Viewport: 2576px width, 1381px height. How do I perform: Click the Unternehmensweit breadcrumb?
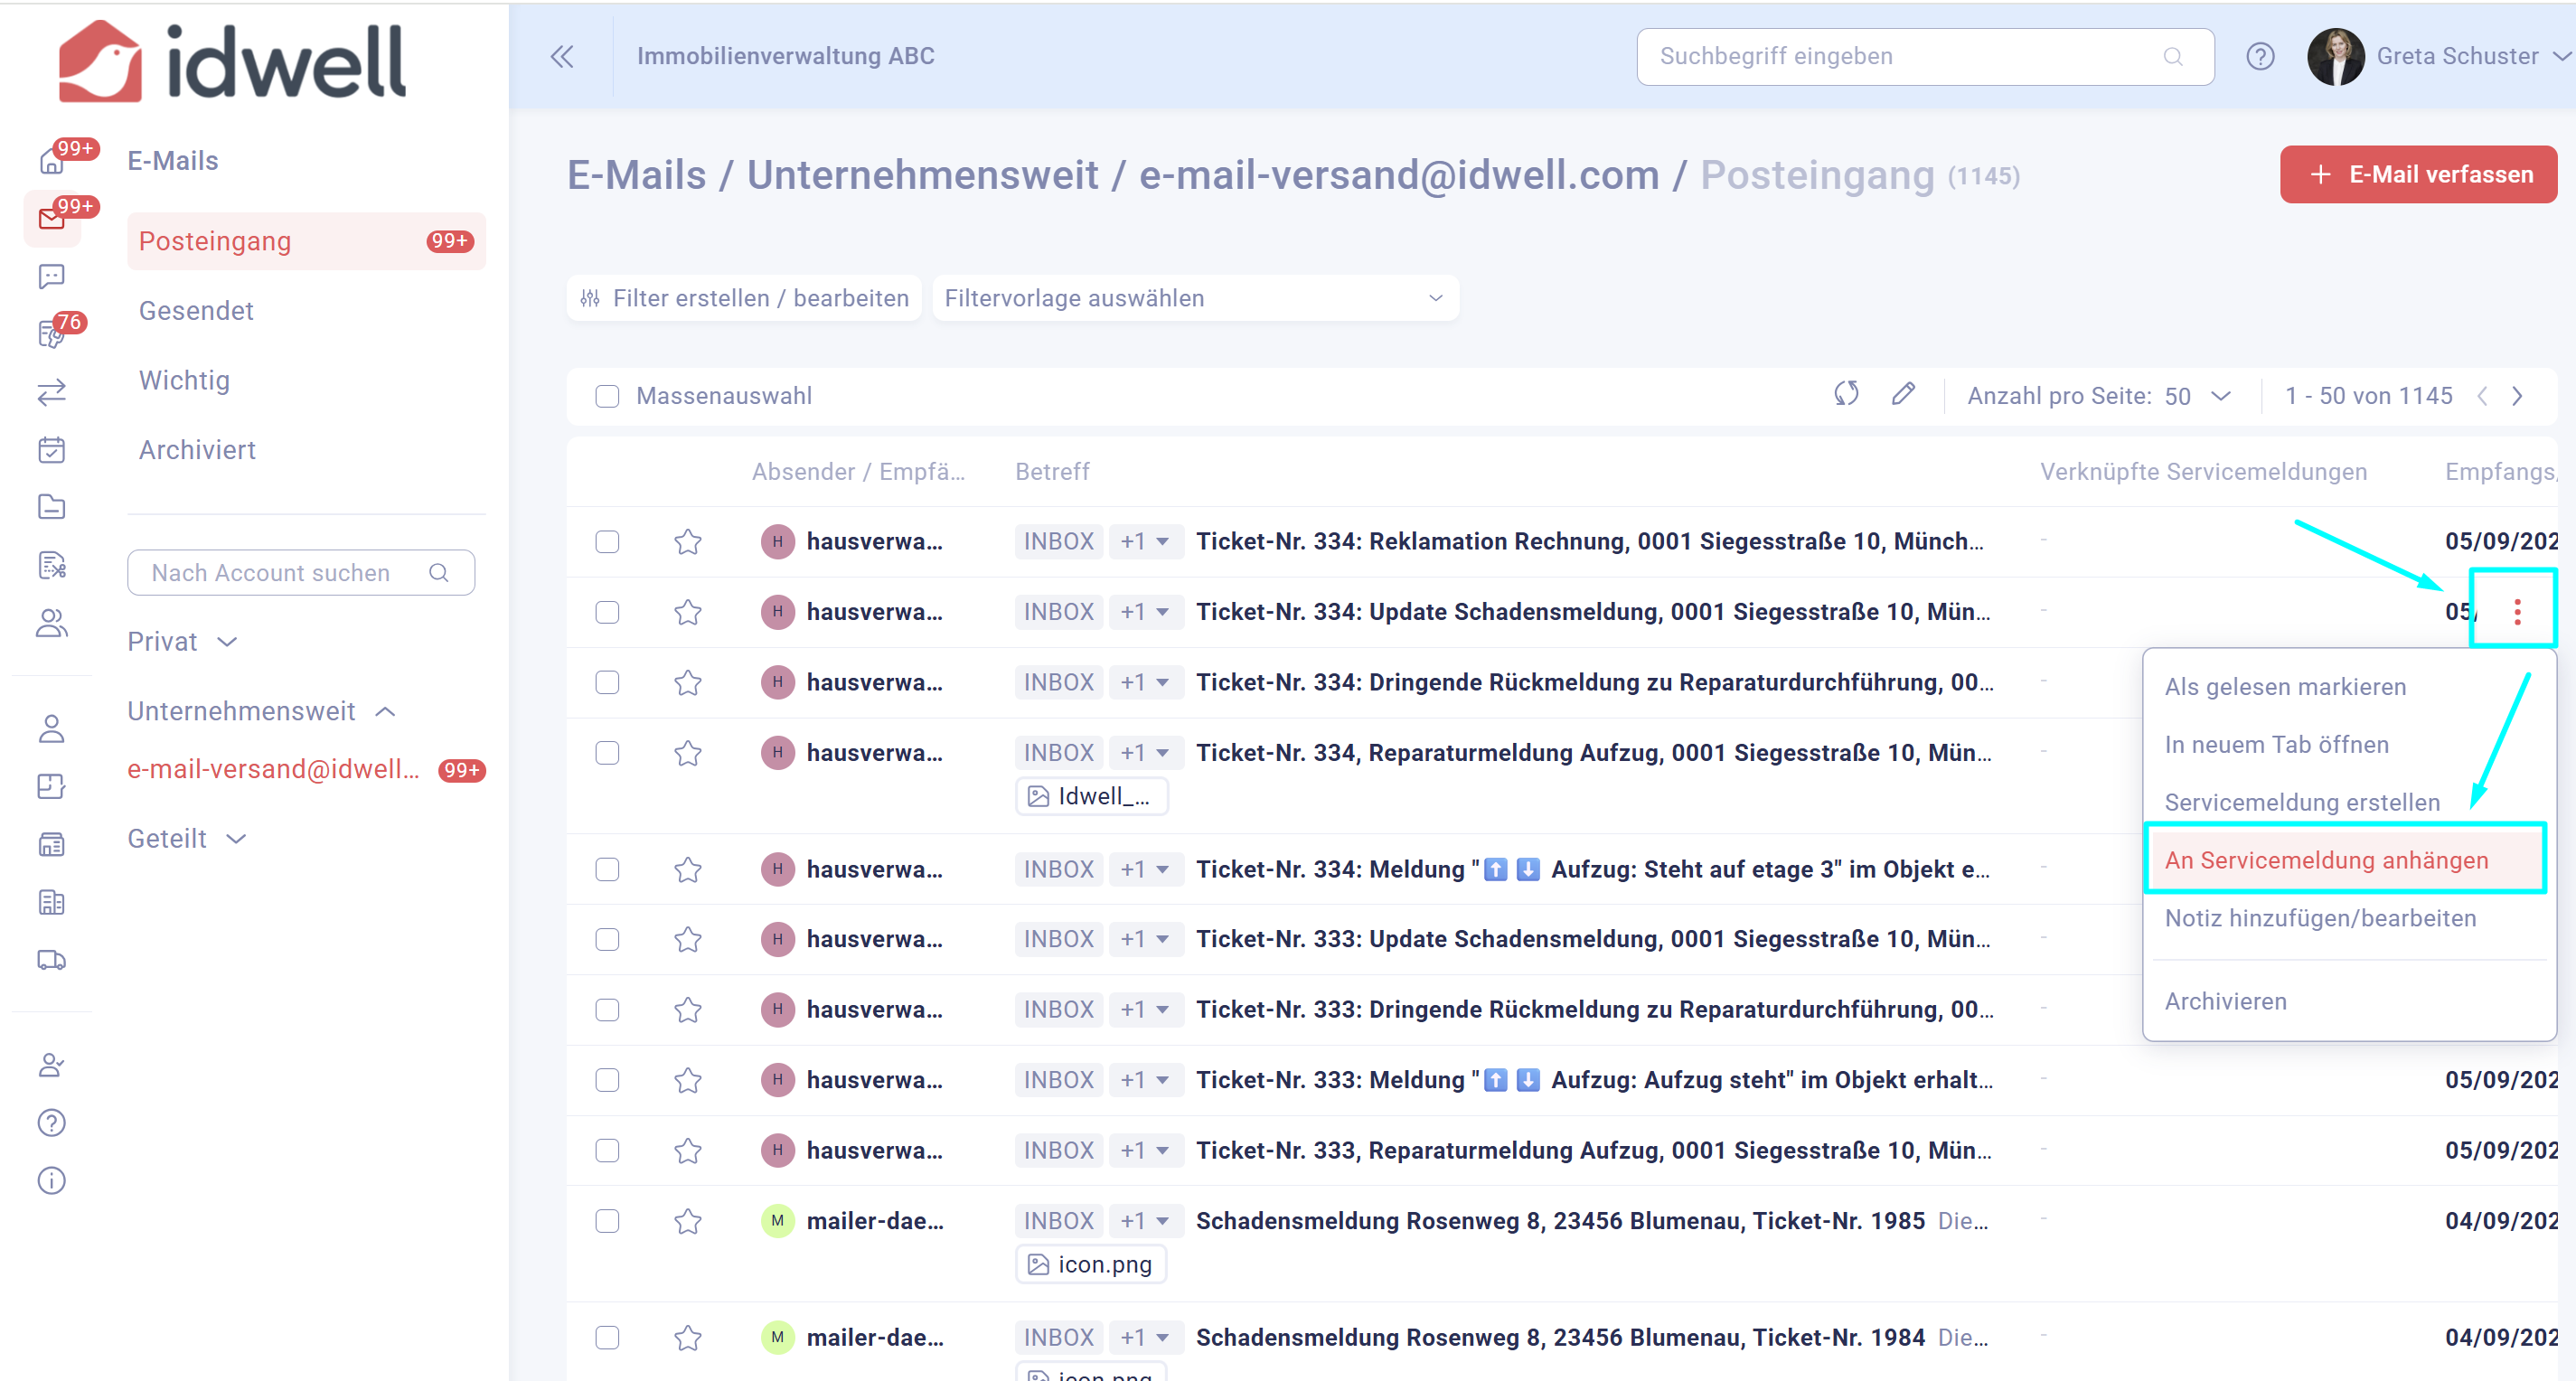click(922, 175)
